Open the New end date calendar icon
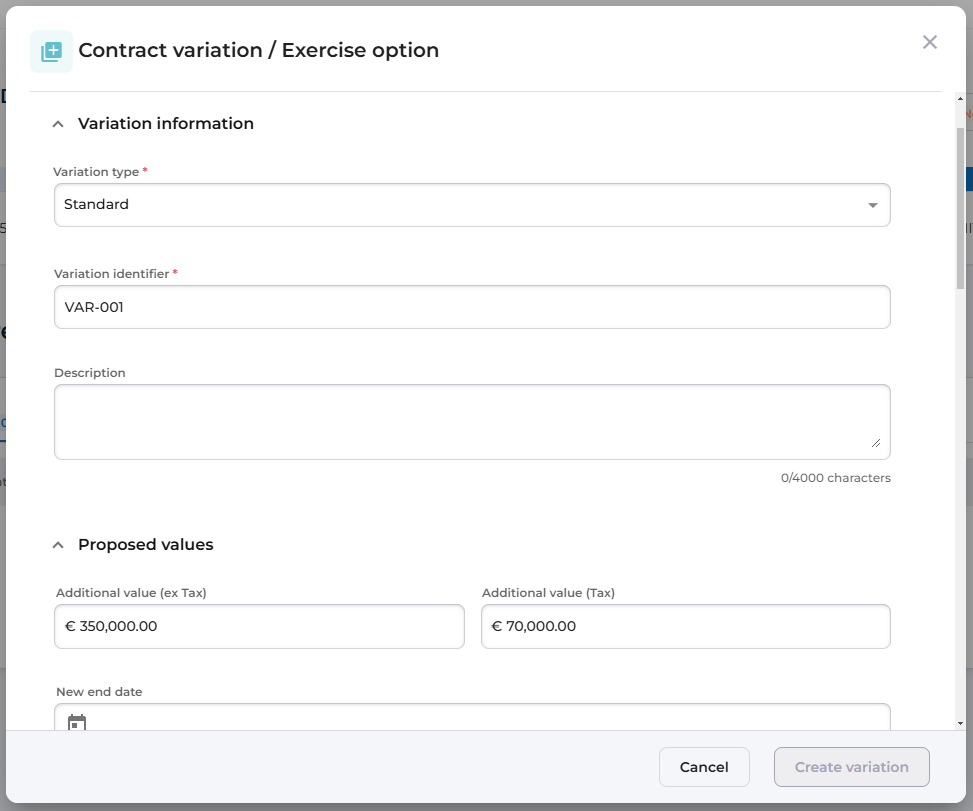The image size is (973, 811). tap(77, 722)
